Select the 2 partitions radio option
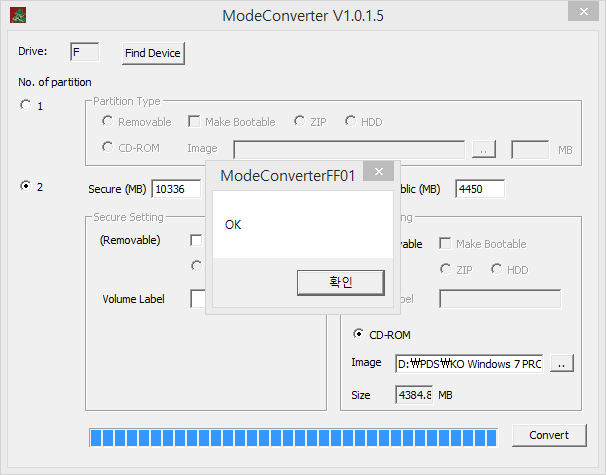The width and height of the screenshot is (606, 475). coord(26,187)
